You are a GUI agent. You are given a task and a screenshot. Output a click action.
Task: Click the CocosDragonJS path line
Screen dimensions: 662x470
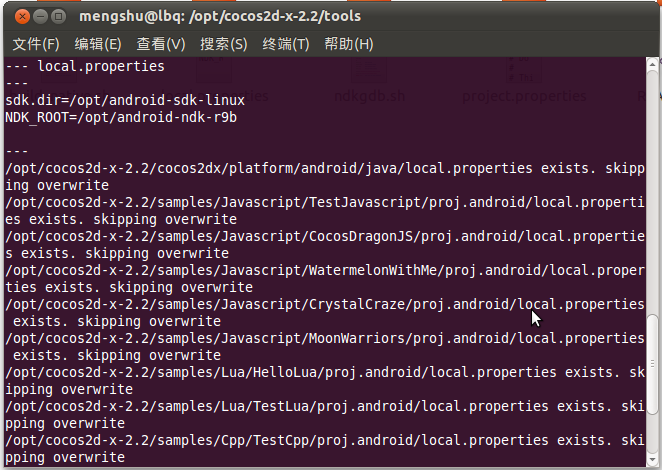(325, 236)
